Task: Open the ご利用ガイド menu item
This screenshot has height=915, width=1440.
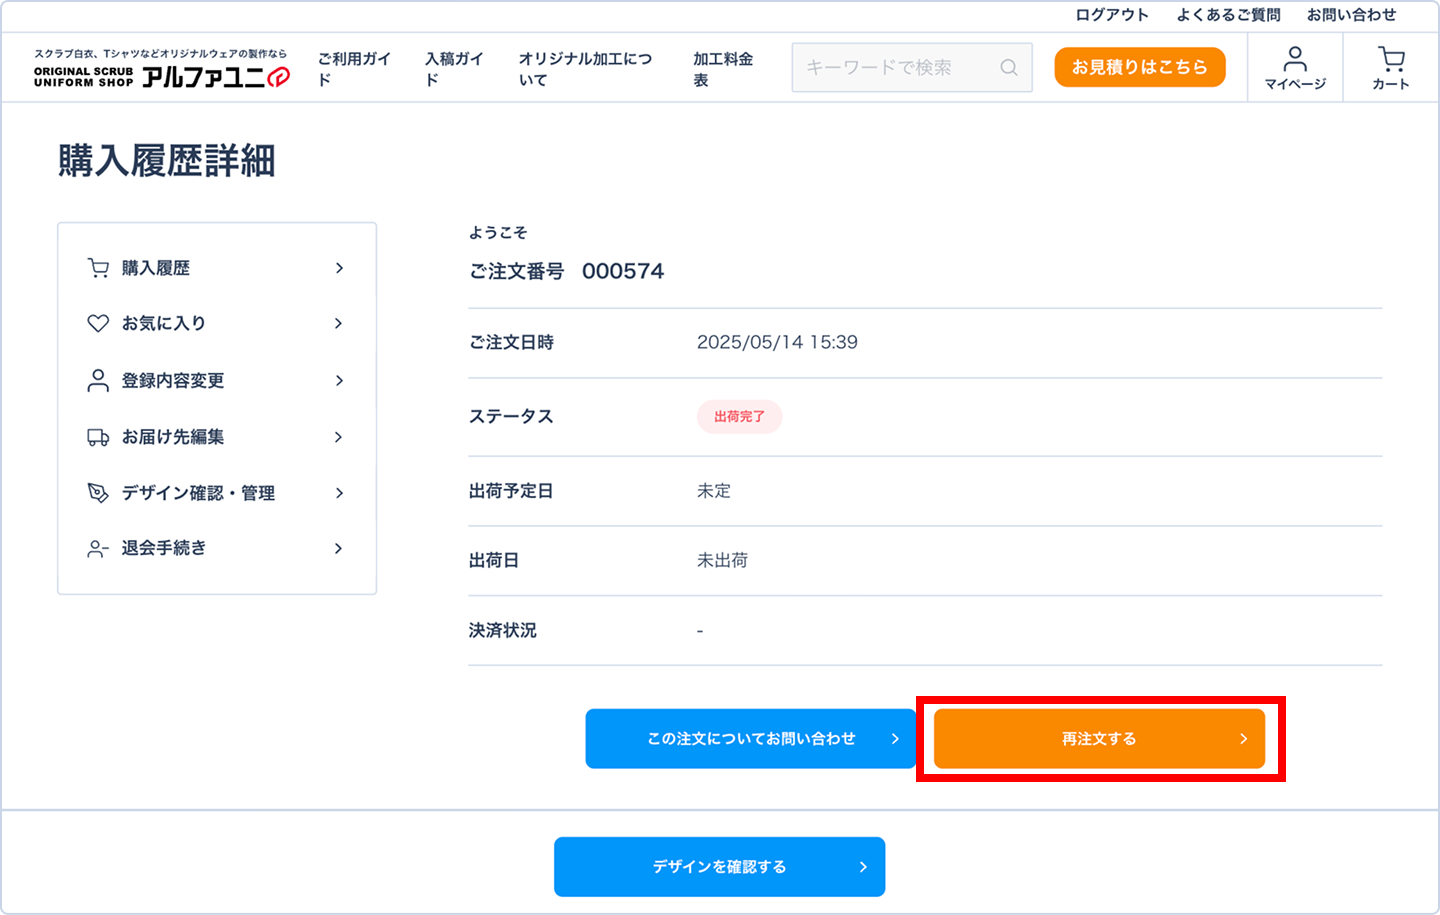Action: (x=354, y=69)
